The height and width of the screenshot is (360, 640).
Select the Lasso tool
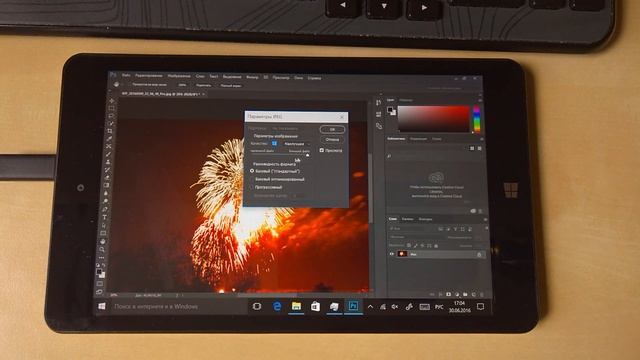click(x=111, y=116)
